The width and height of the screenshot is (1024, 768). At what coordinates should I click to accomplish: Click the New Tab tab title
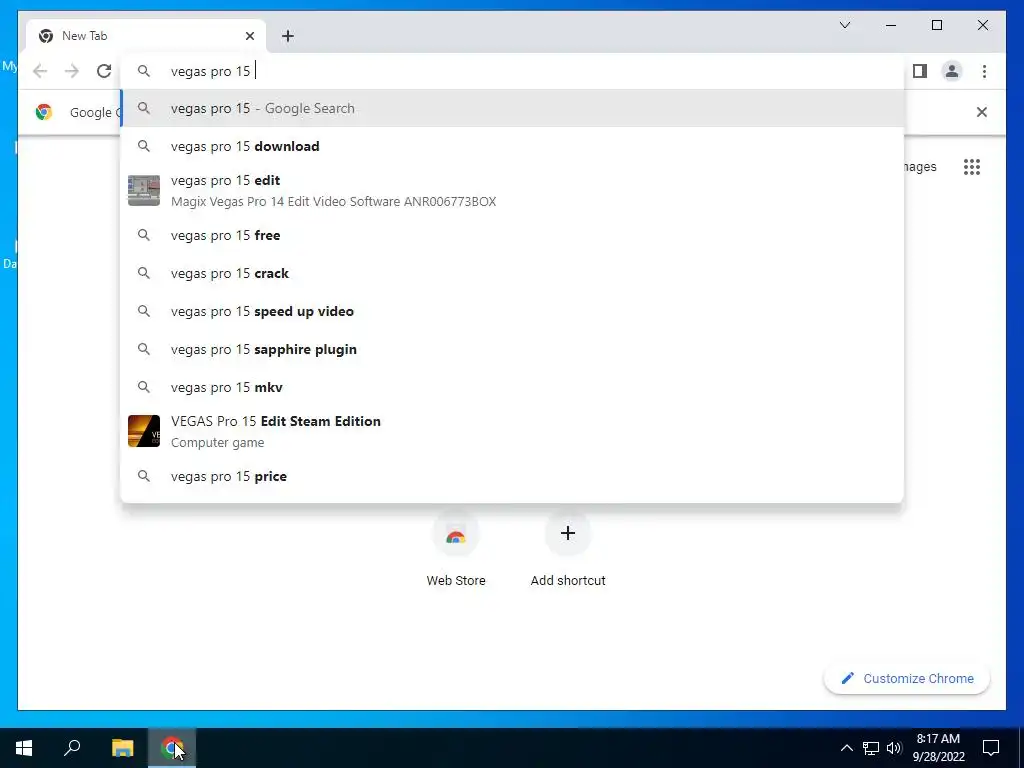84,36
